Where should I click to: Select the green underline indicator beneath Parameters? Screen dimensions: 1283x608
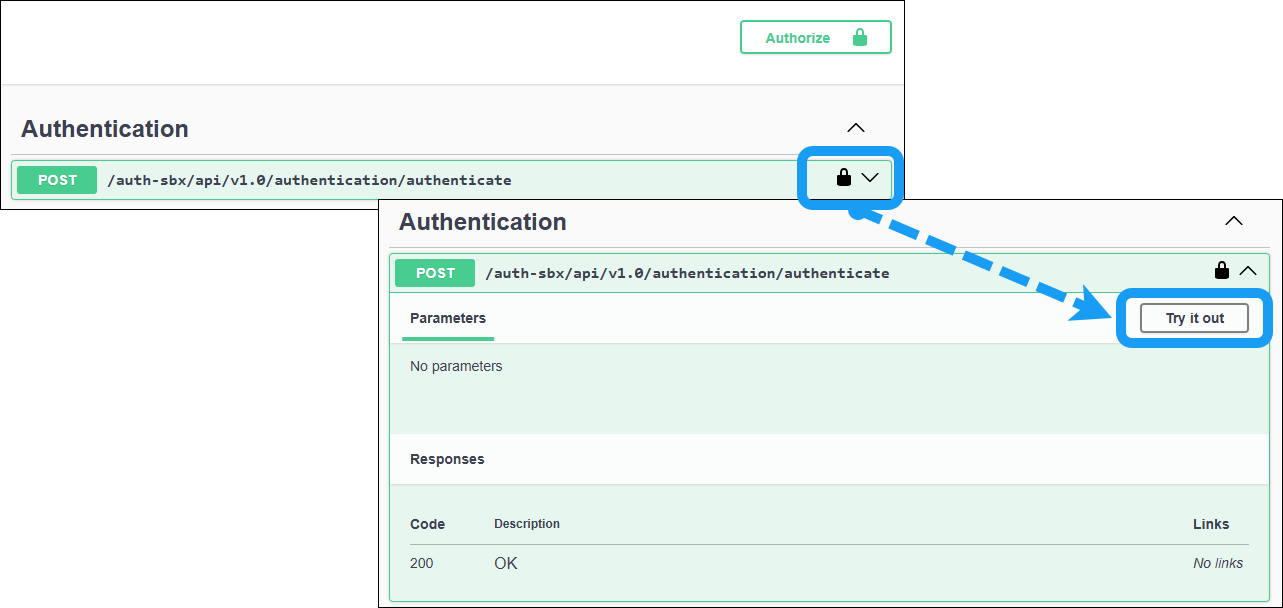tap(447, 338)
